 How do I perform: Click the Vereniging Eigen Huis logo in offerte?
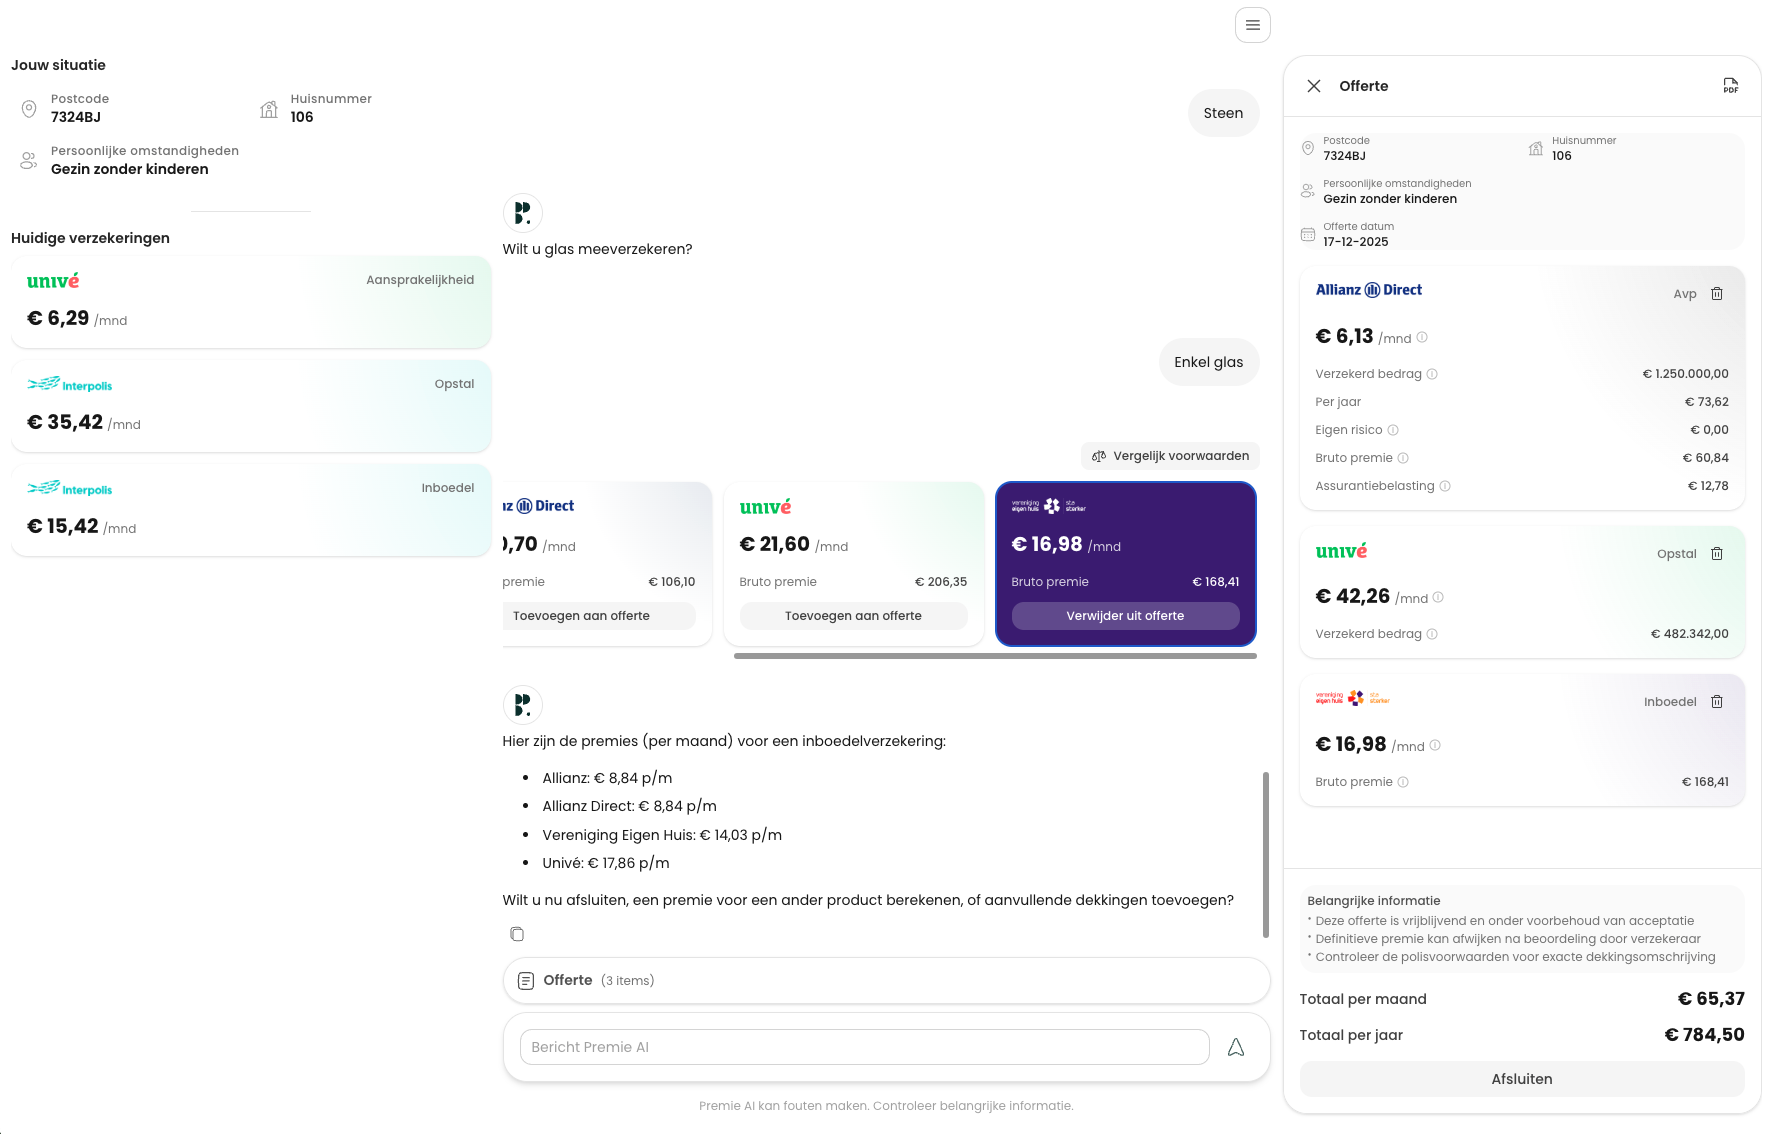tap(1353, 698)
